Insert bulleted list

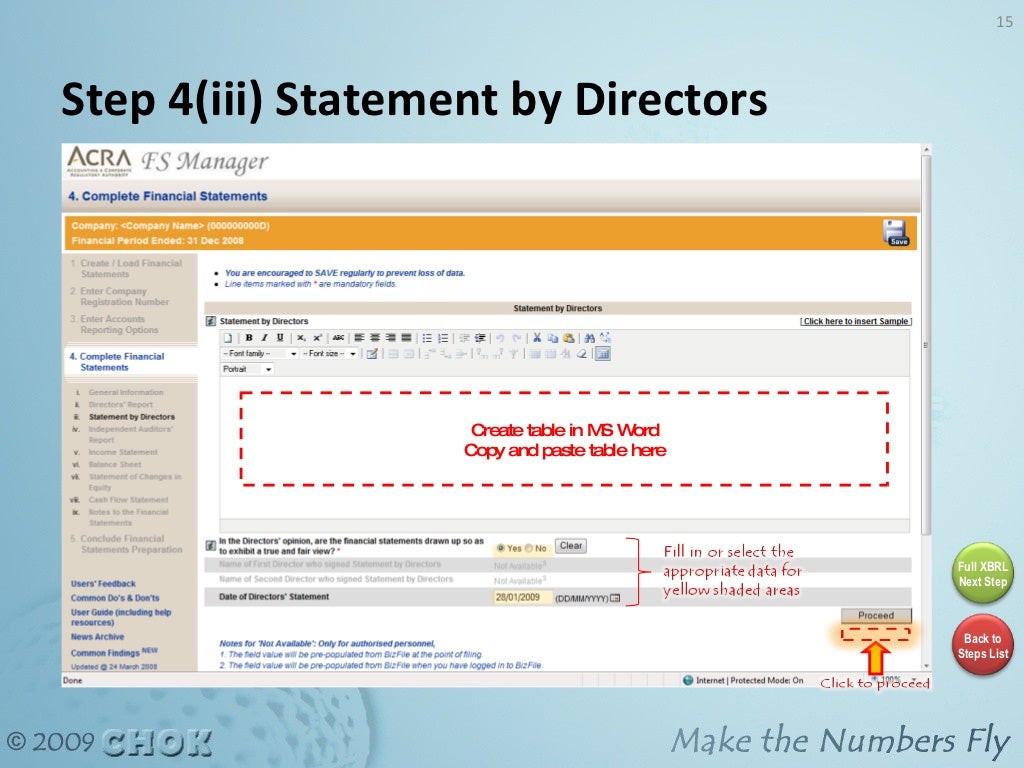pos(427,338)
